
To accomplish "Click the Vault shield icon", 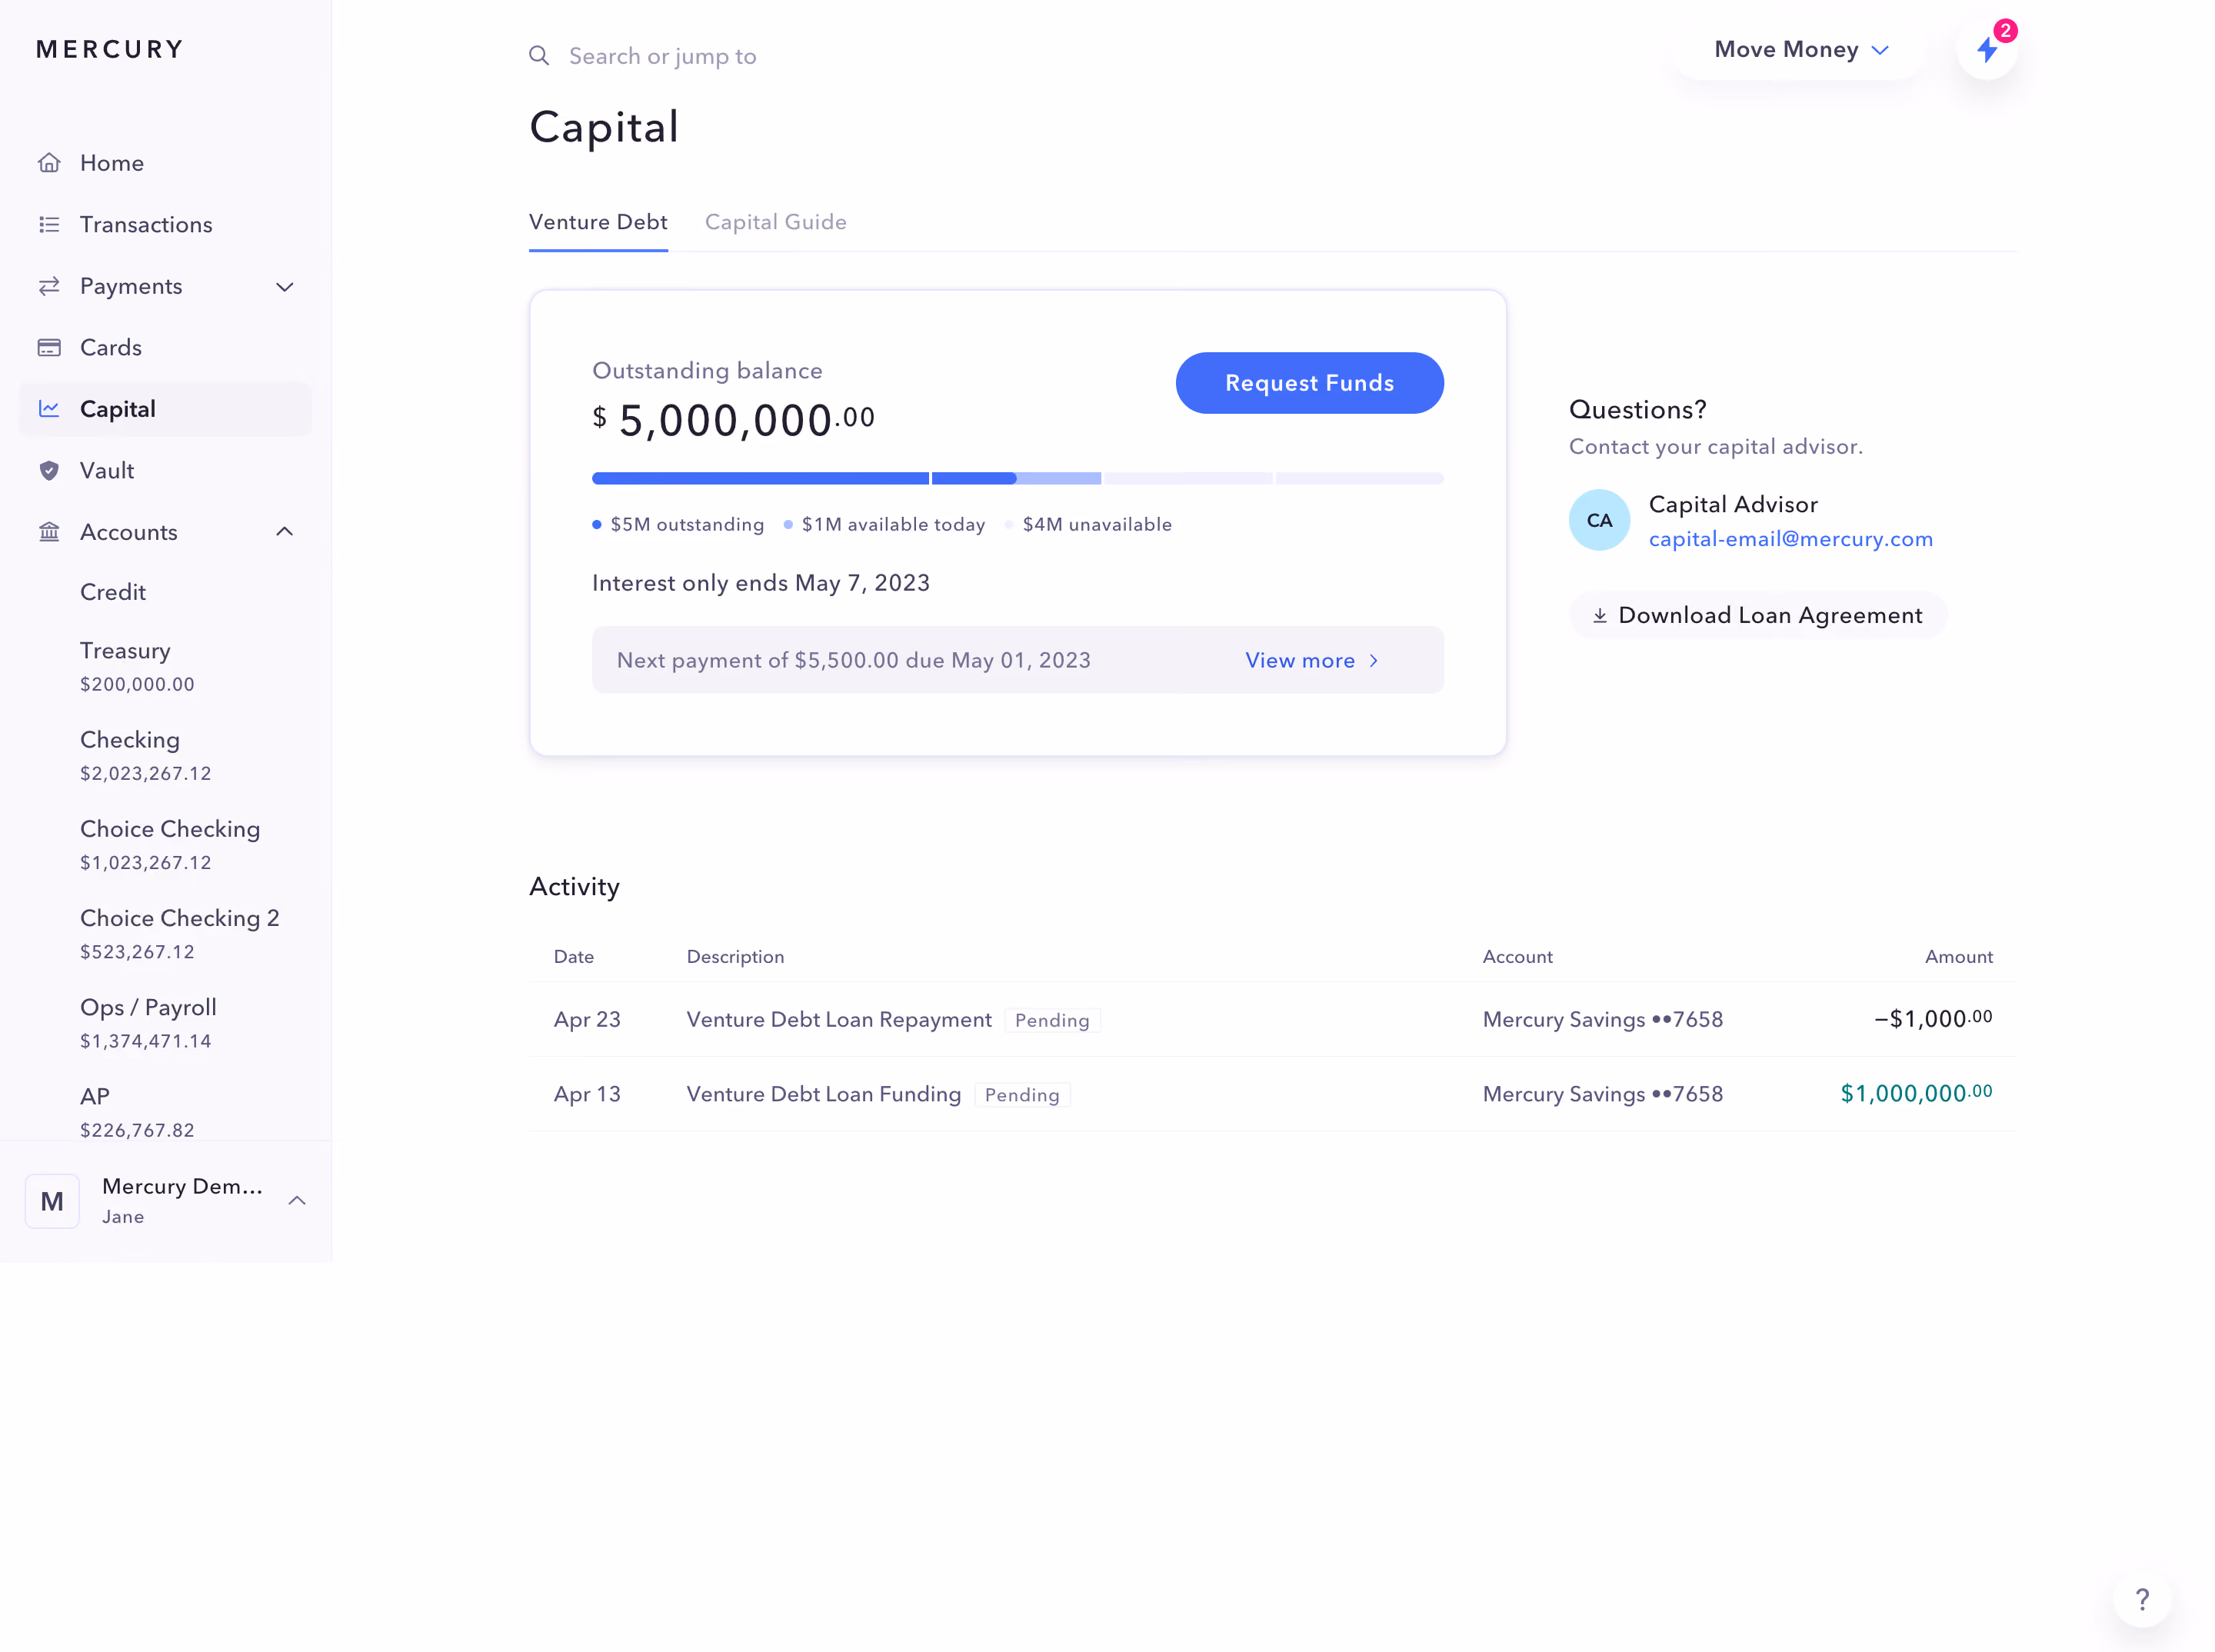I will [49, 471].
